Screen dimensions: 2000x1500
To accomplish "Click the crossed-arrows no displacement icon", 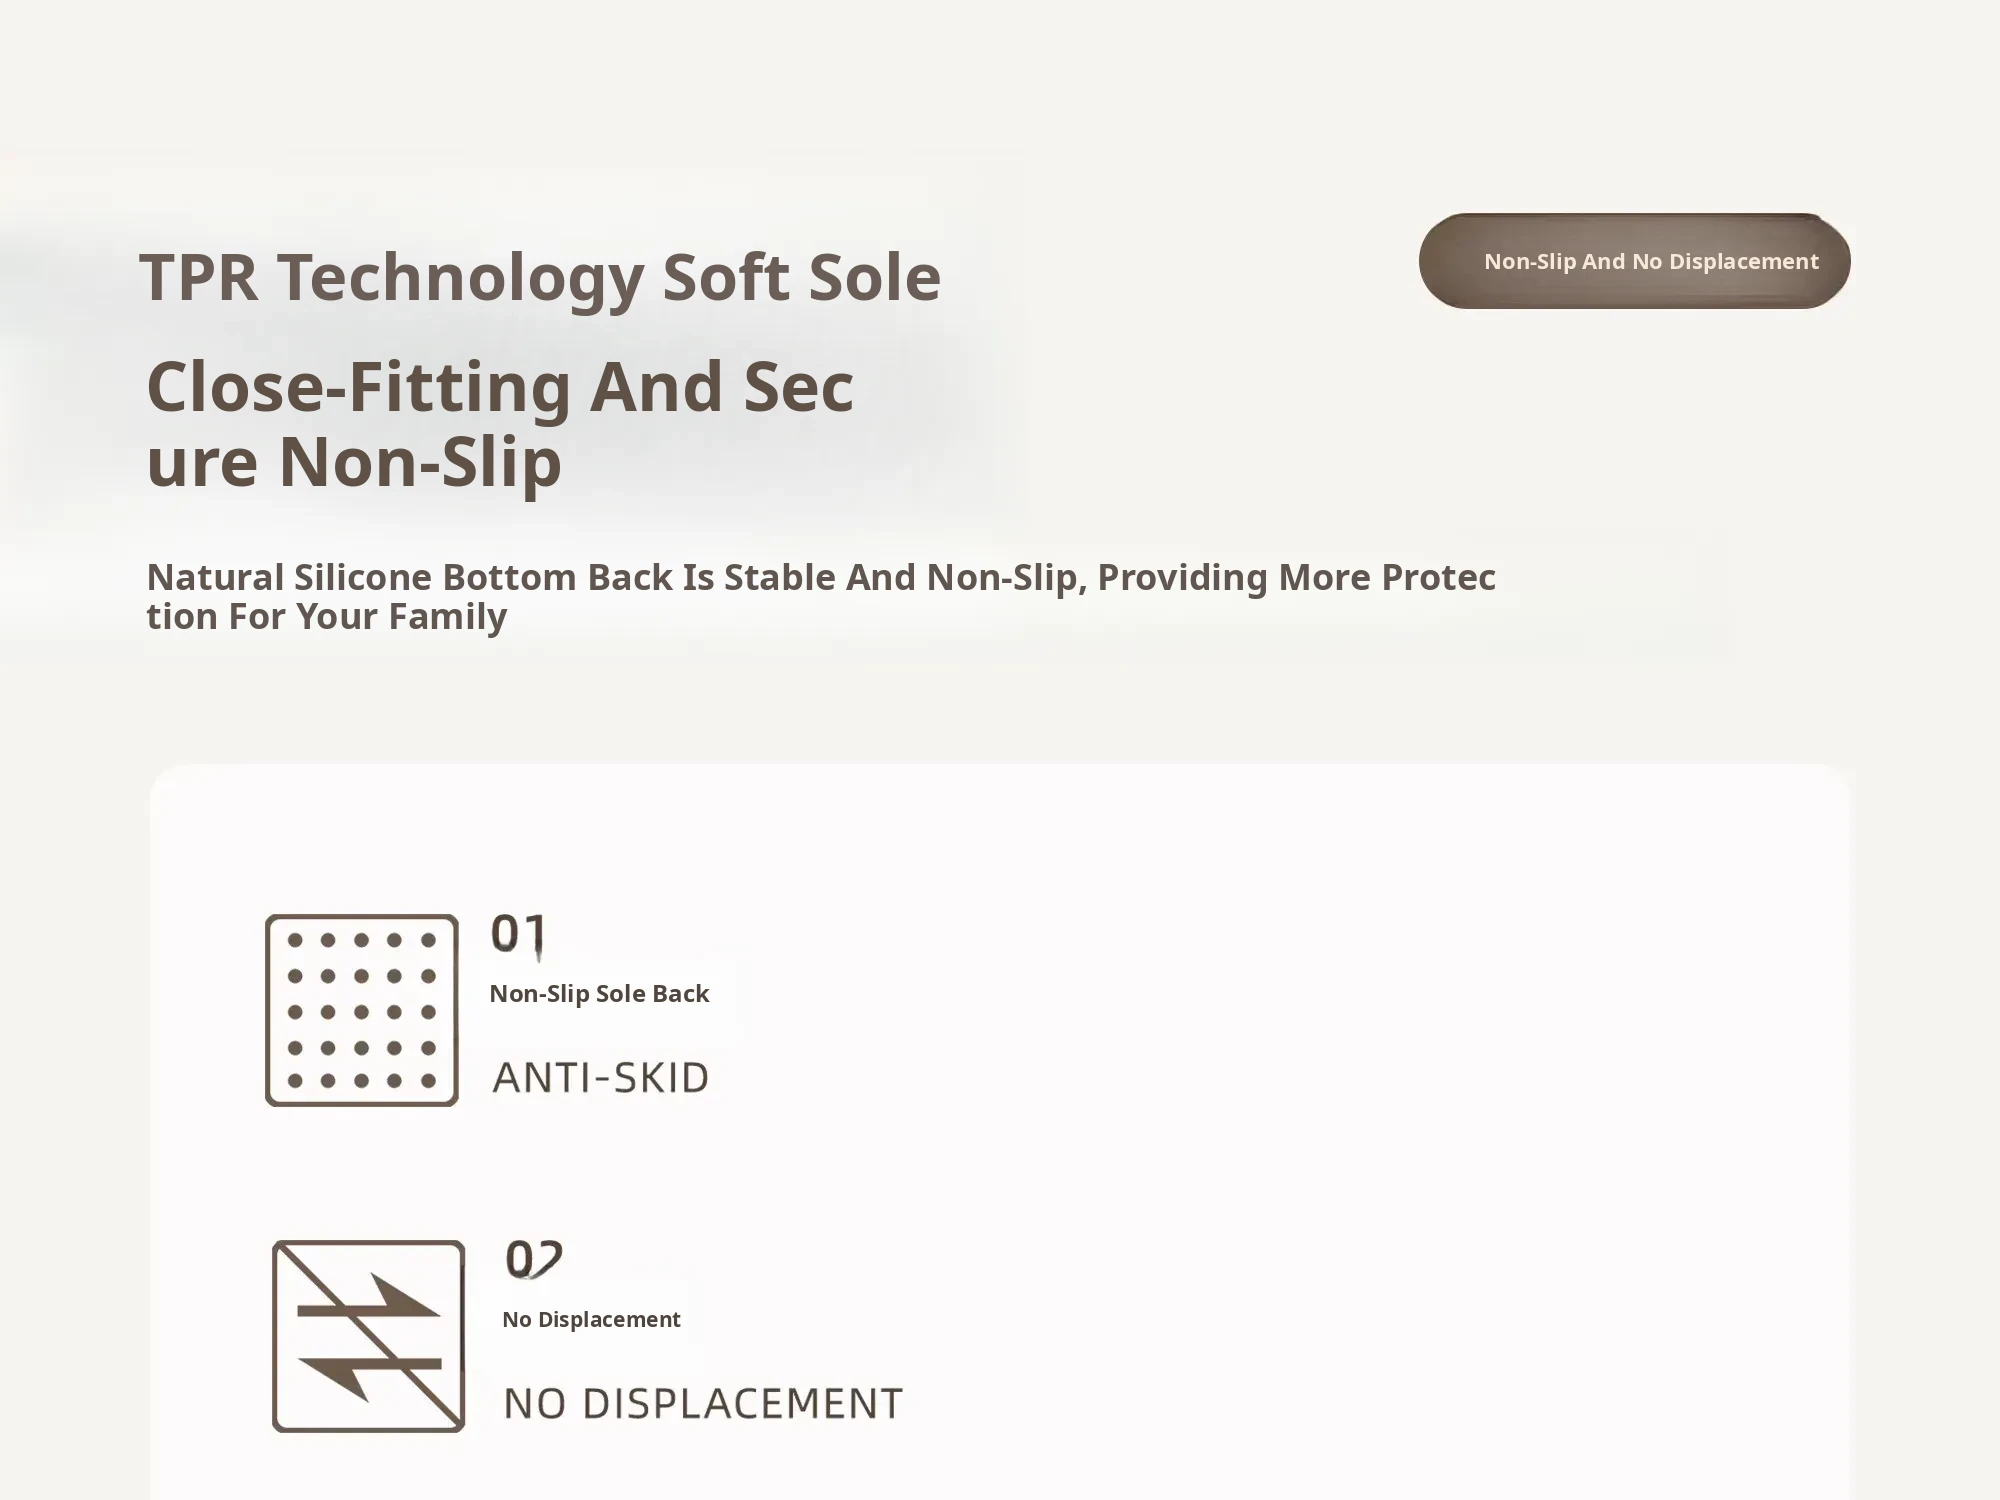I will point(368,1336).
